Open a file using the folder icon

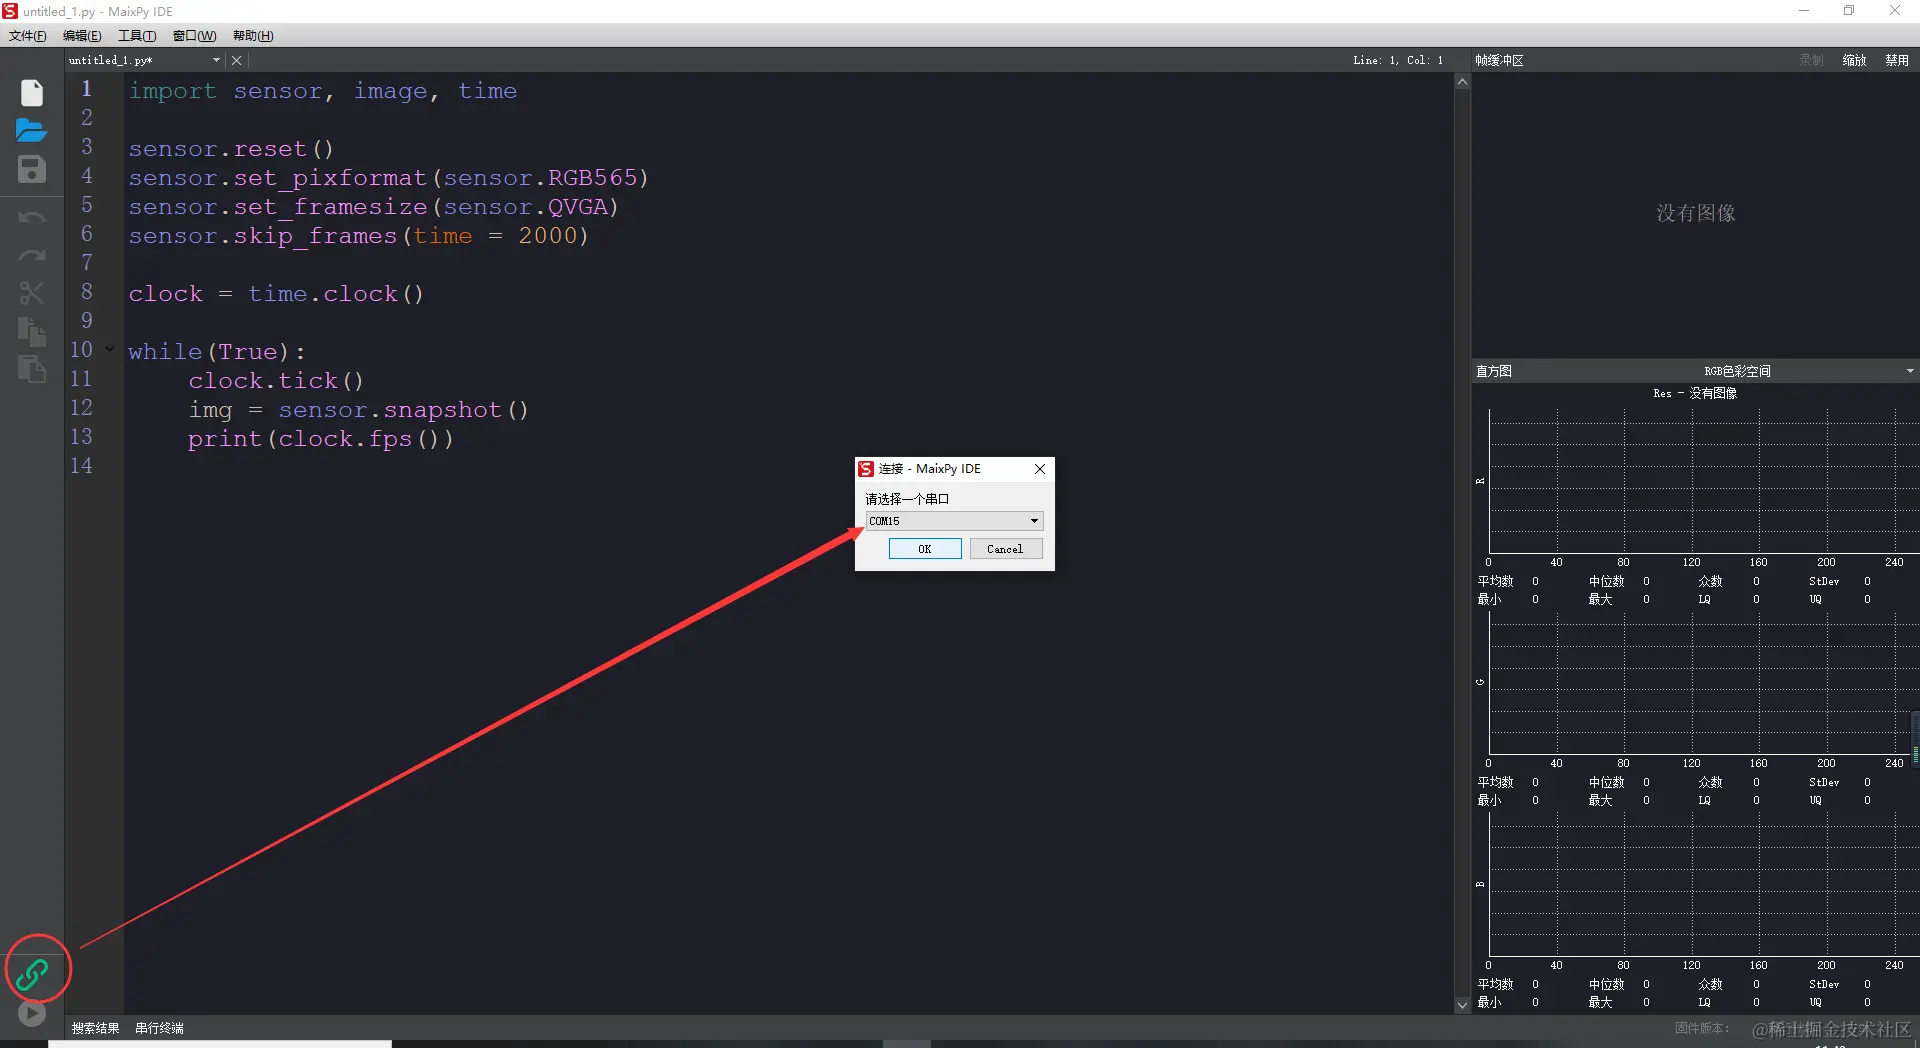32,131
